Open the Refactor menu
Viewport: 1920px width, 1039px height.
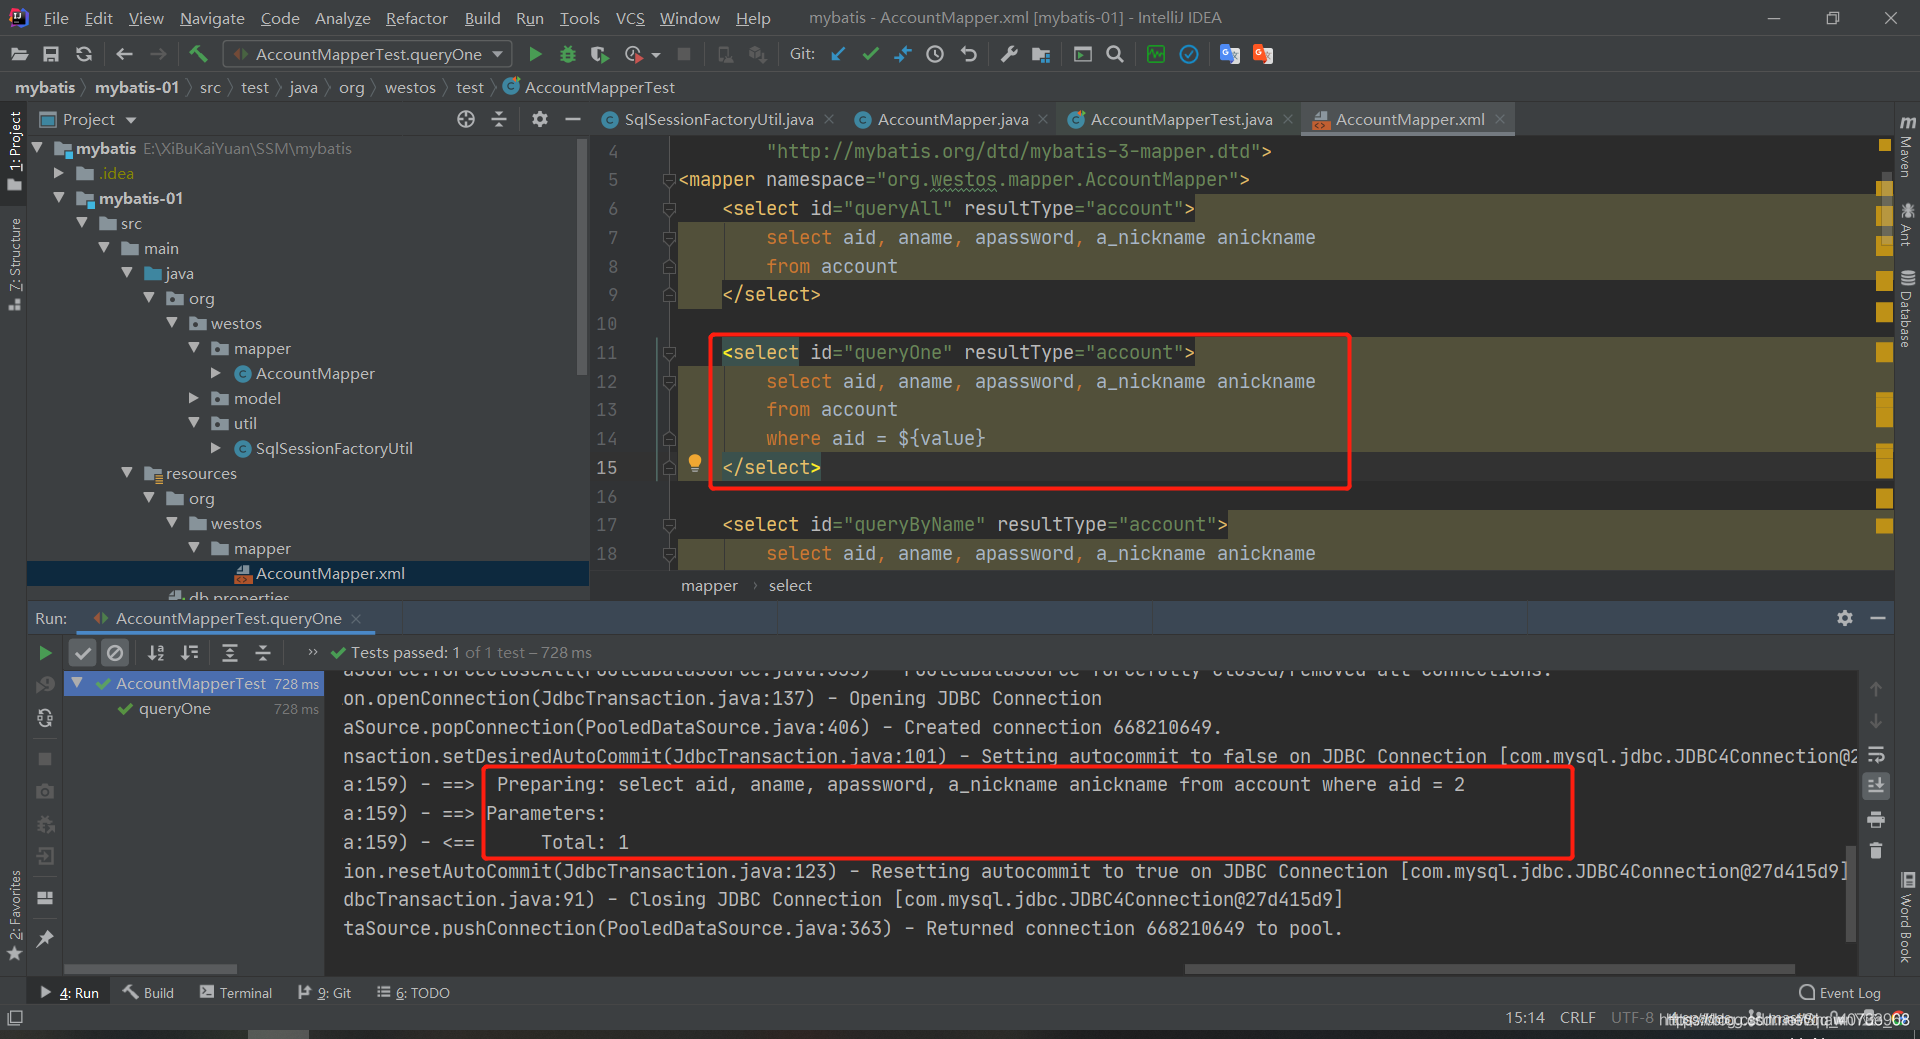(416, 18)
